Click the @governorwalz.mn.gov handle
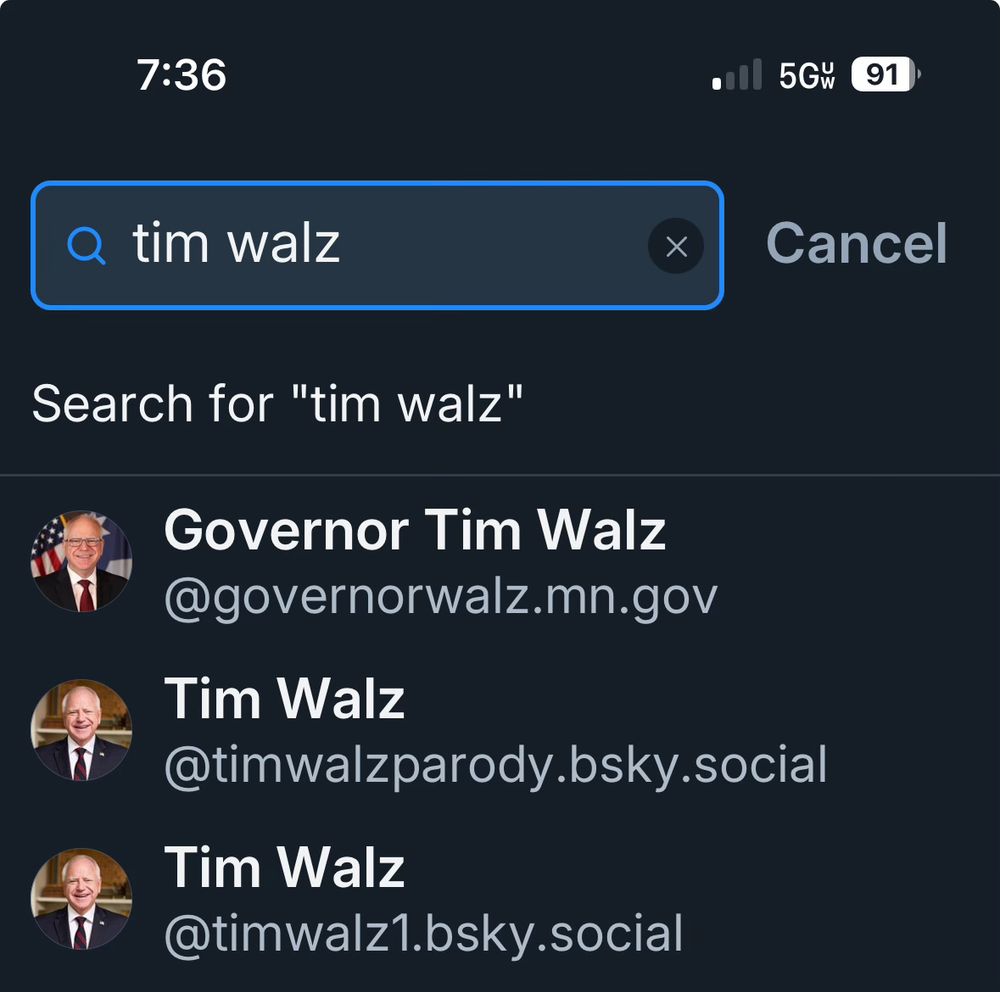 (x=440, y=597)
